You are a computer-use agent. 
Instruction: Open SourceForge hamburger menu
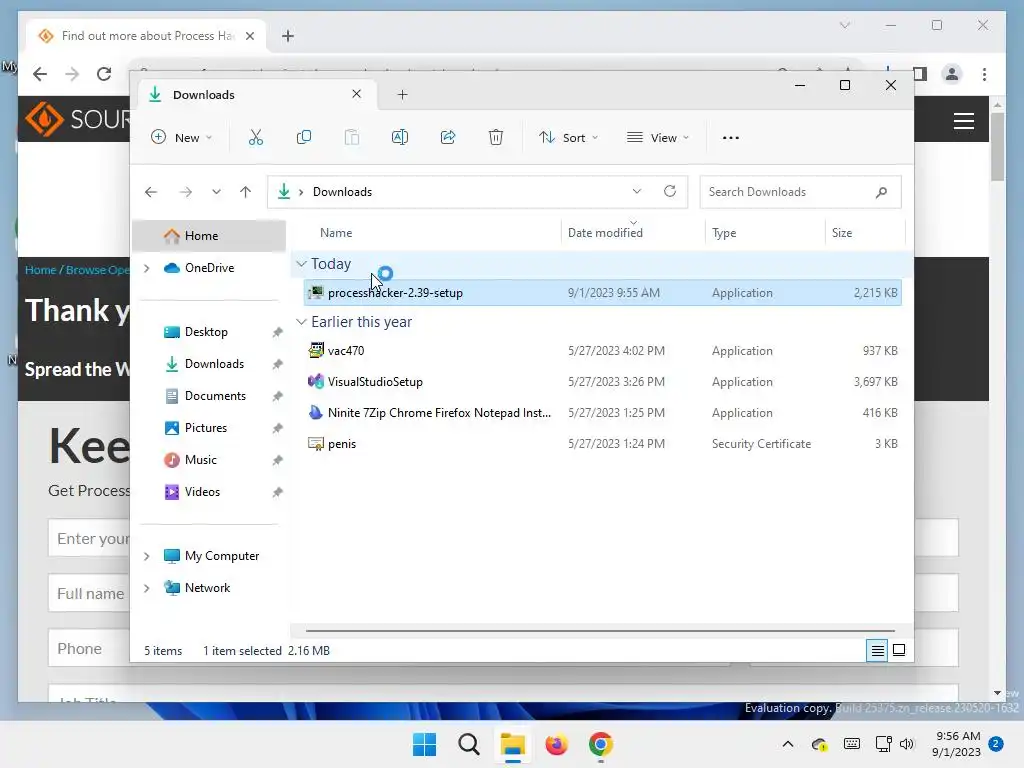coord(964,121)
